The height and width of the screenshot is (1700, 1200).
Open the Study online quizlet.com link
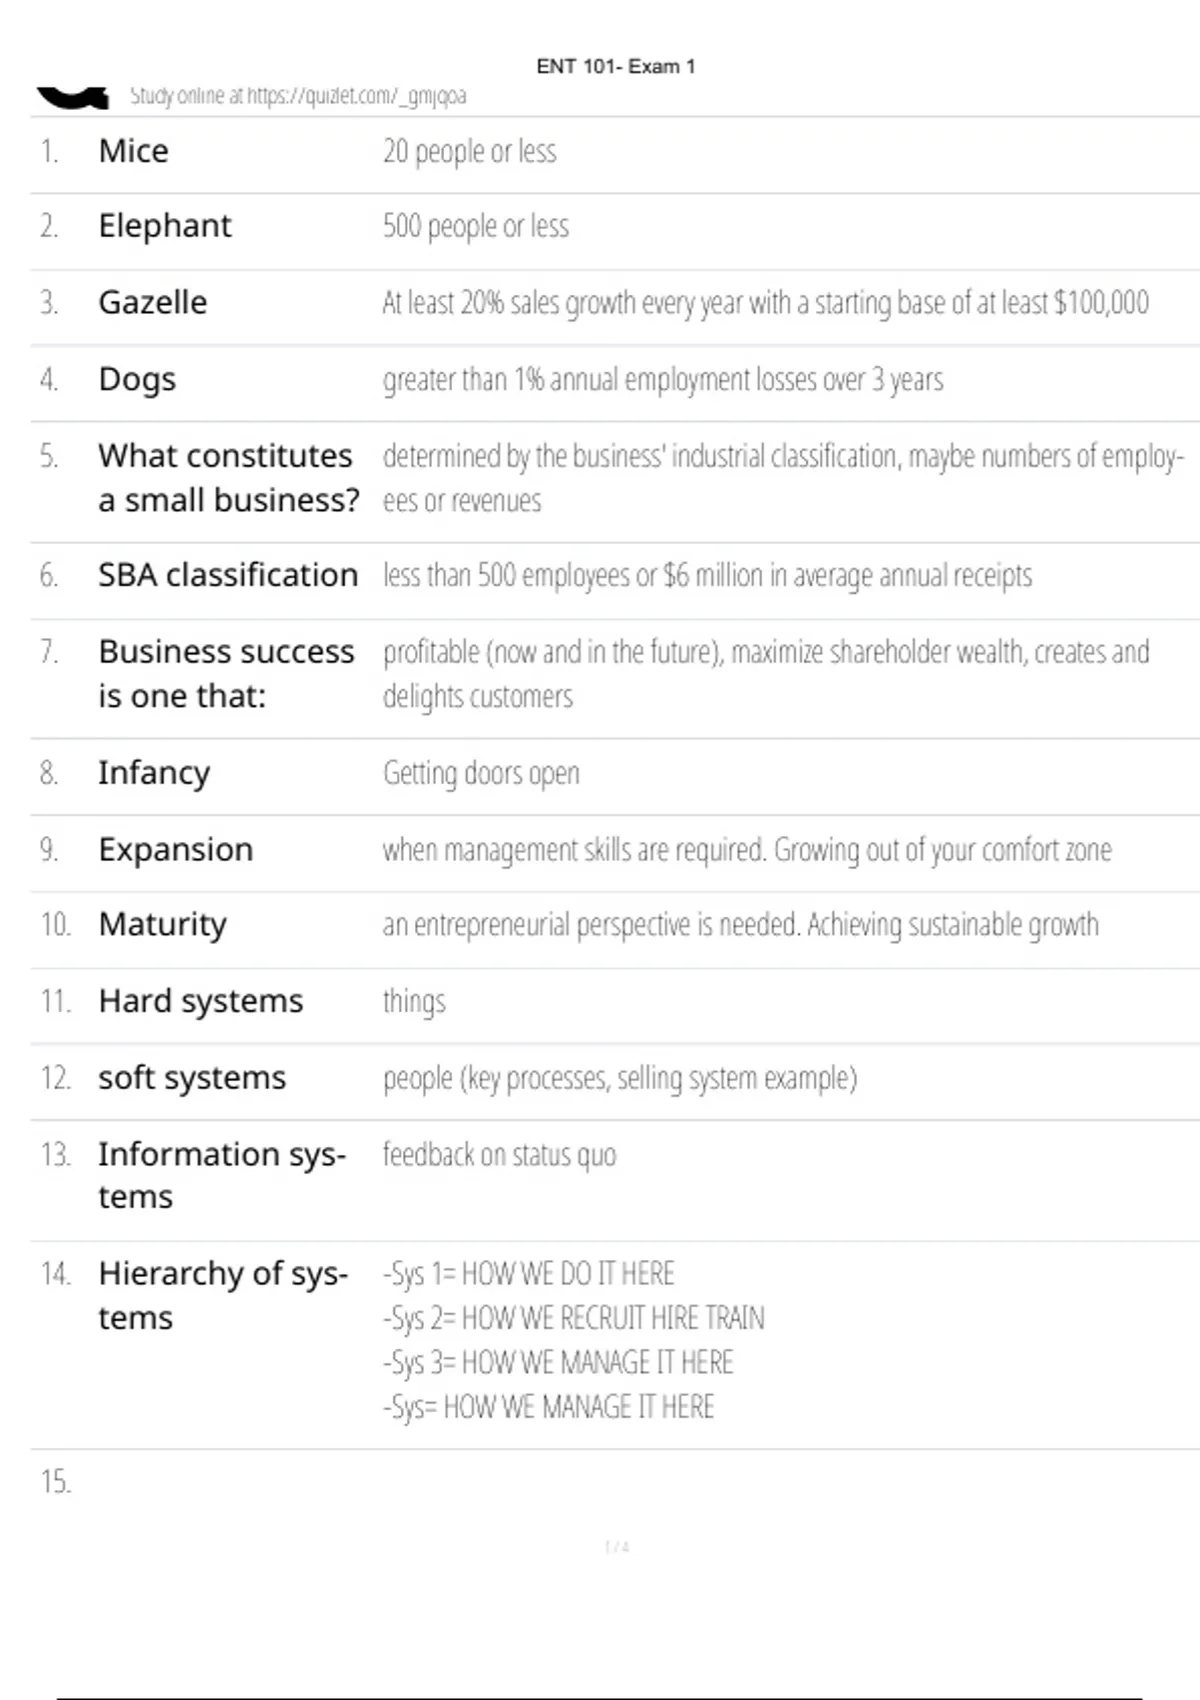click(x=297, y=96)
